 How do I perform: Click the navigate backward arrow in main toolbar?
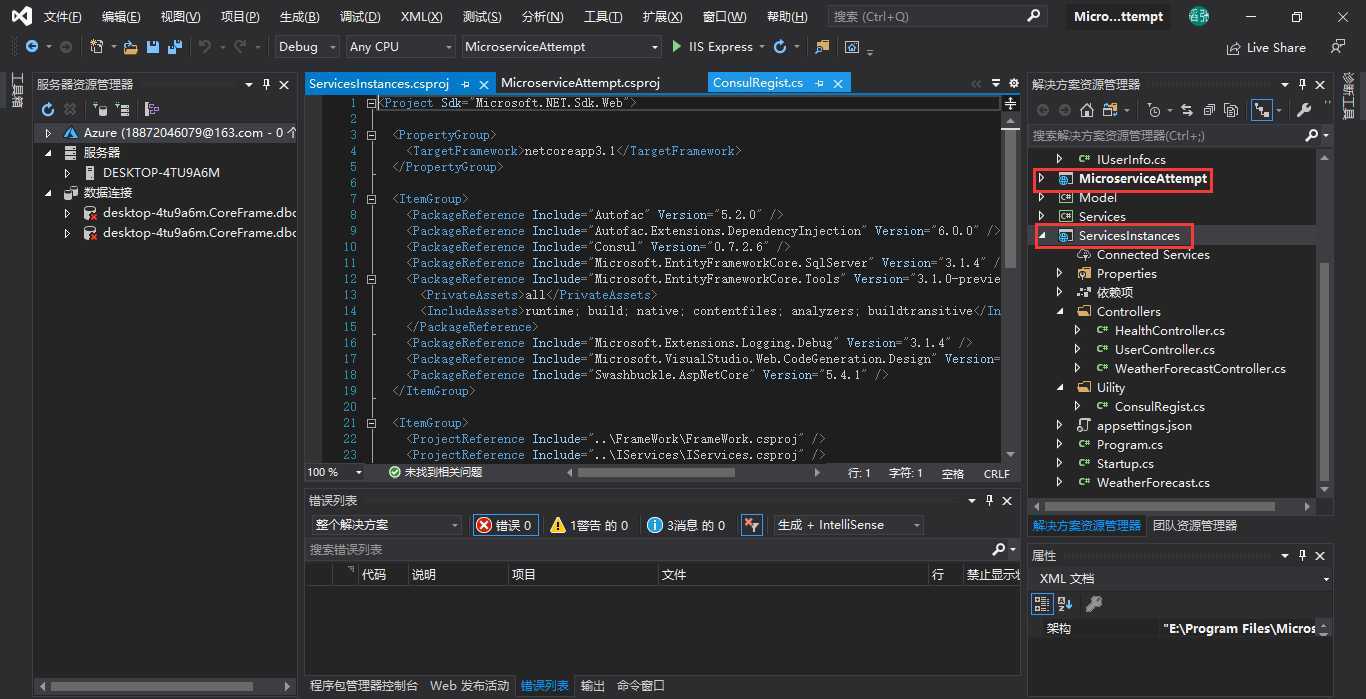coord(32,47)
